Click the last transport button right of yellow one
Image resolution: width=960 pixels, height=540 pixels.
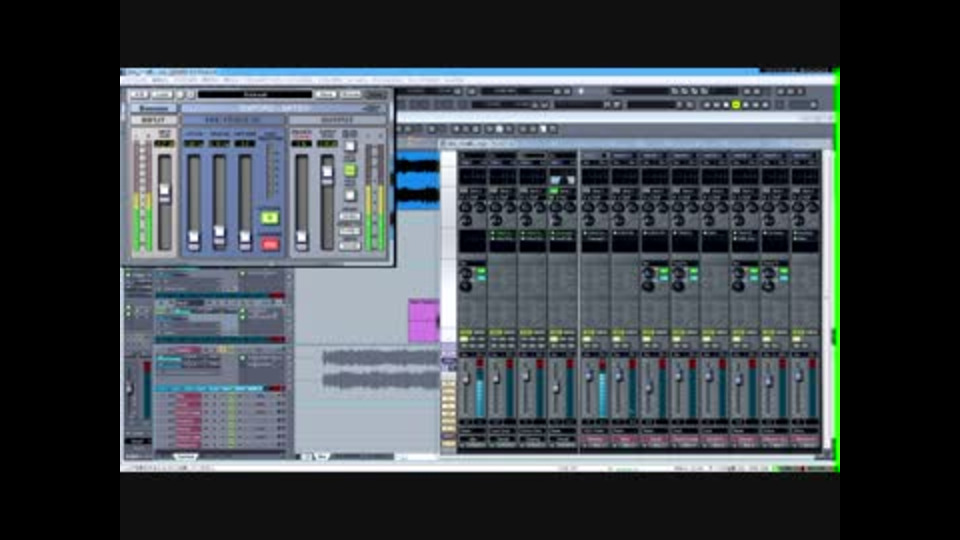[x=765, y=105]
